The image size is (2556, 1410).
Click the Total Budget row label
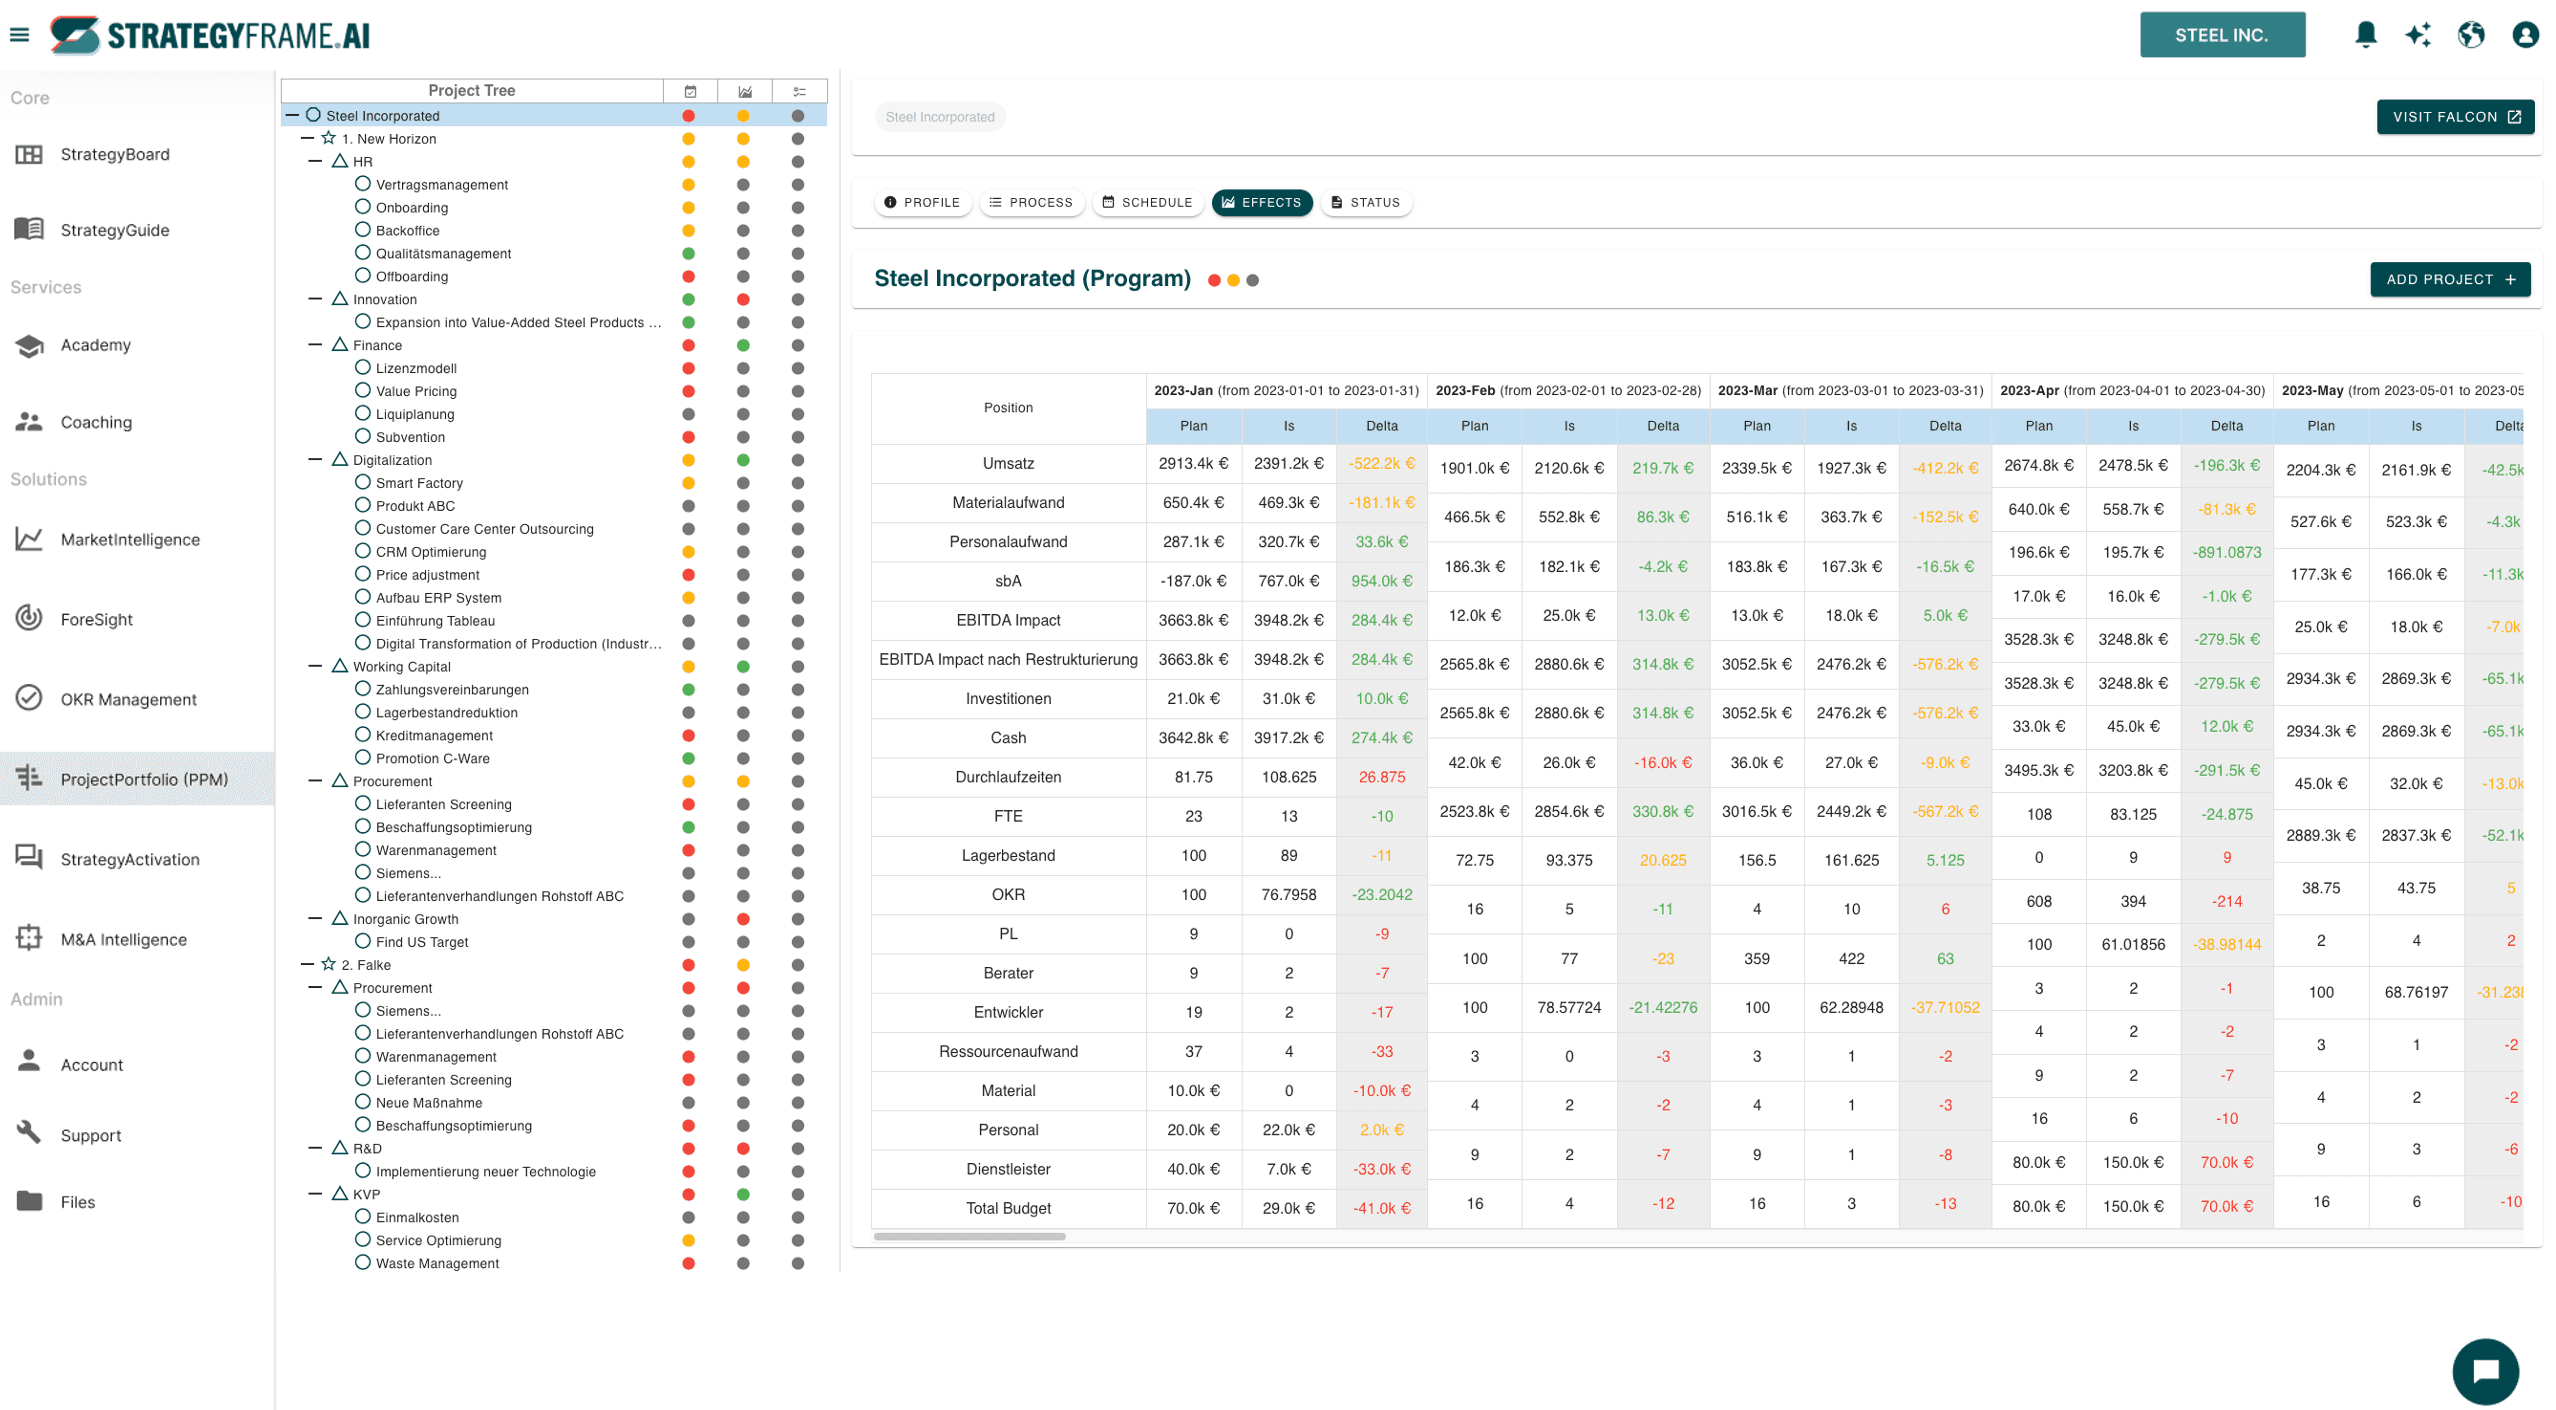coord(1008,1208)
